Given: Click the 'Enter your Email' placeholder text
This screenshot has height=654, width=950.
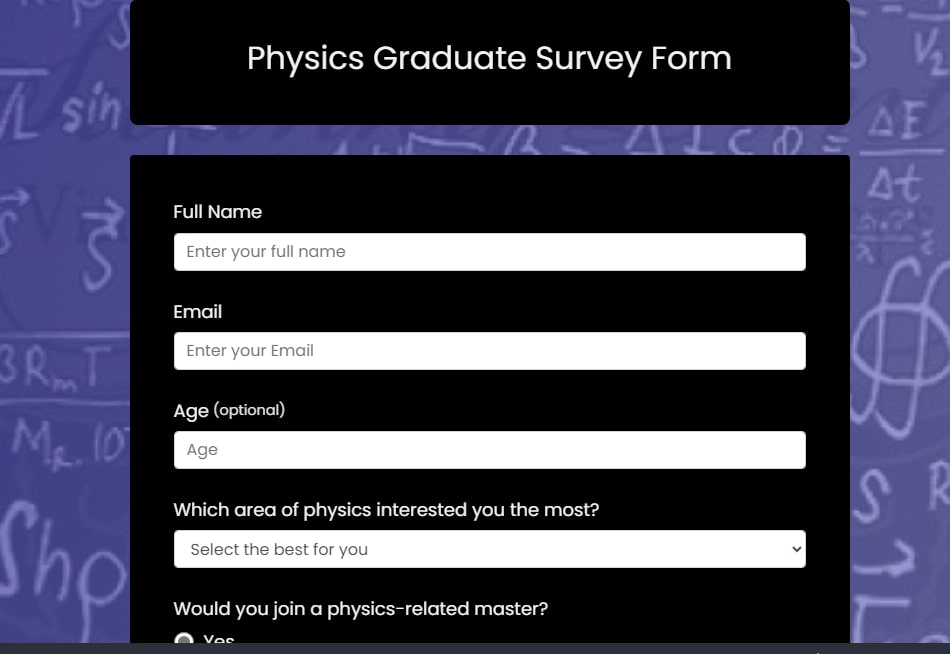Looking at the screenshot, I should (250, 351).
